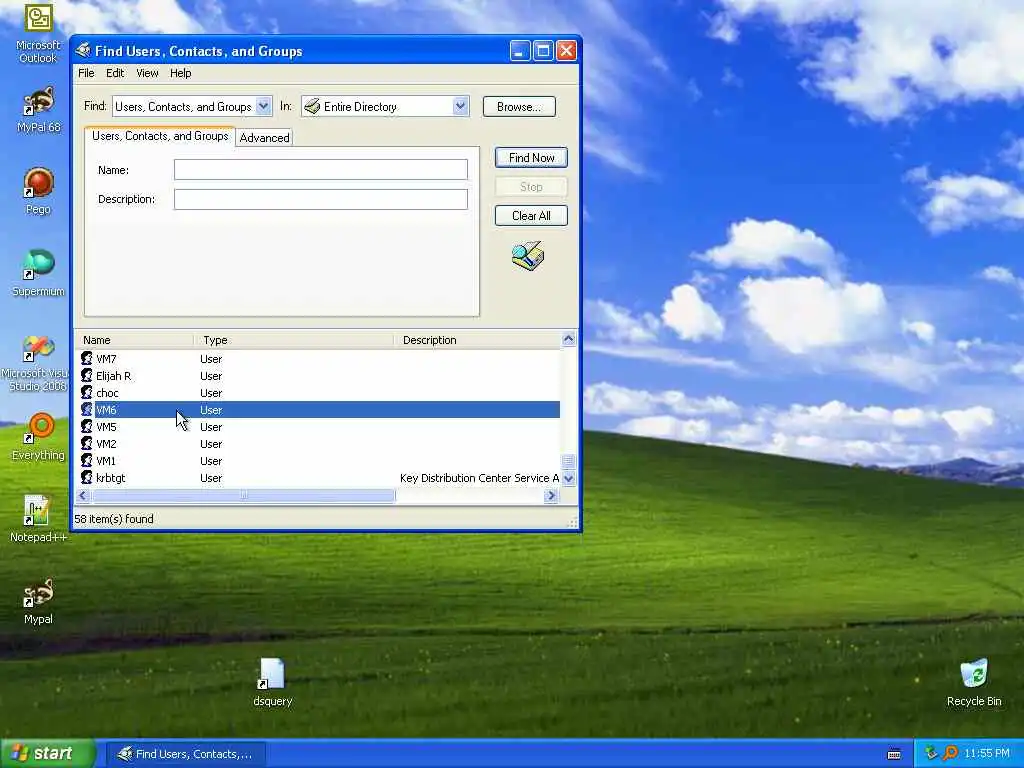Screen dimensions: 1024x768
Task: Click the horizontal scrollbar thumb
Action: (243, 496)
